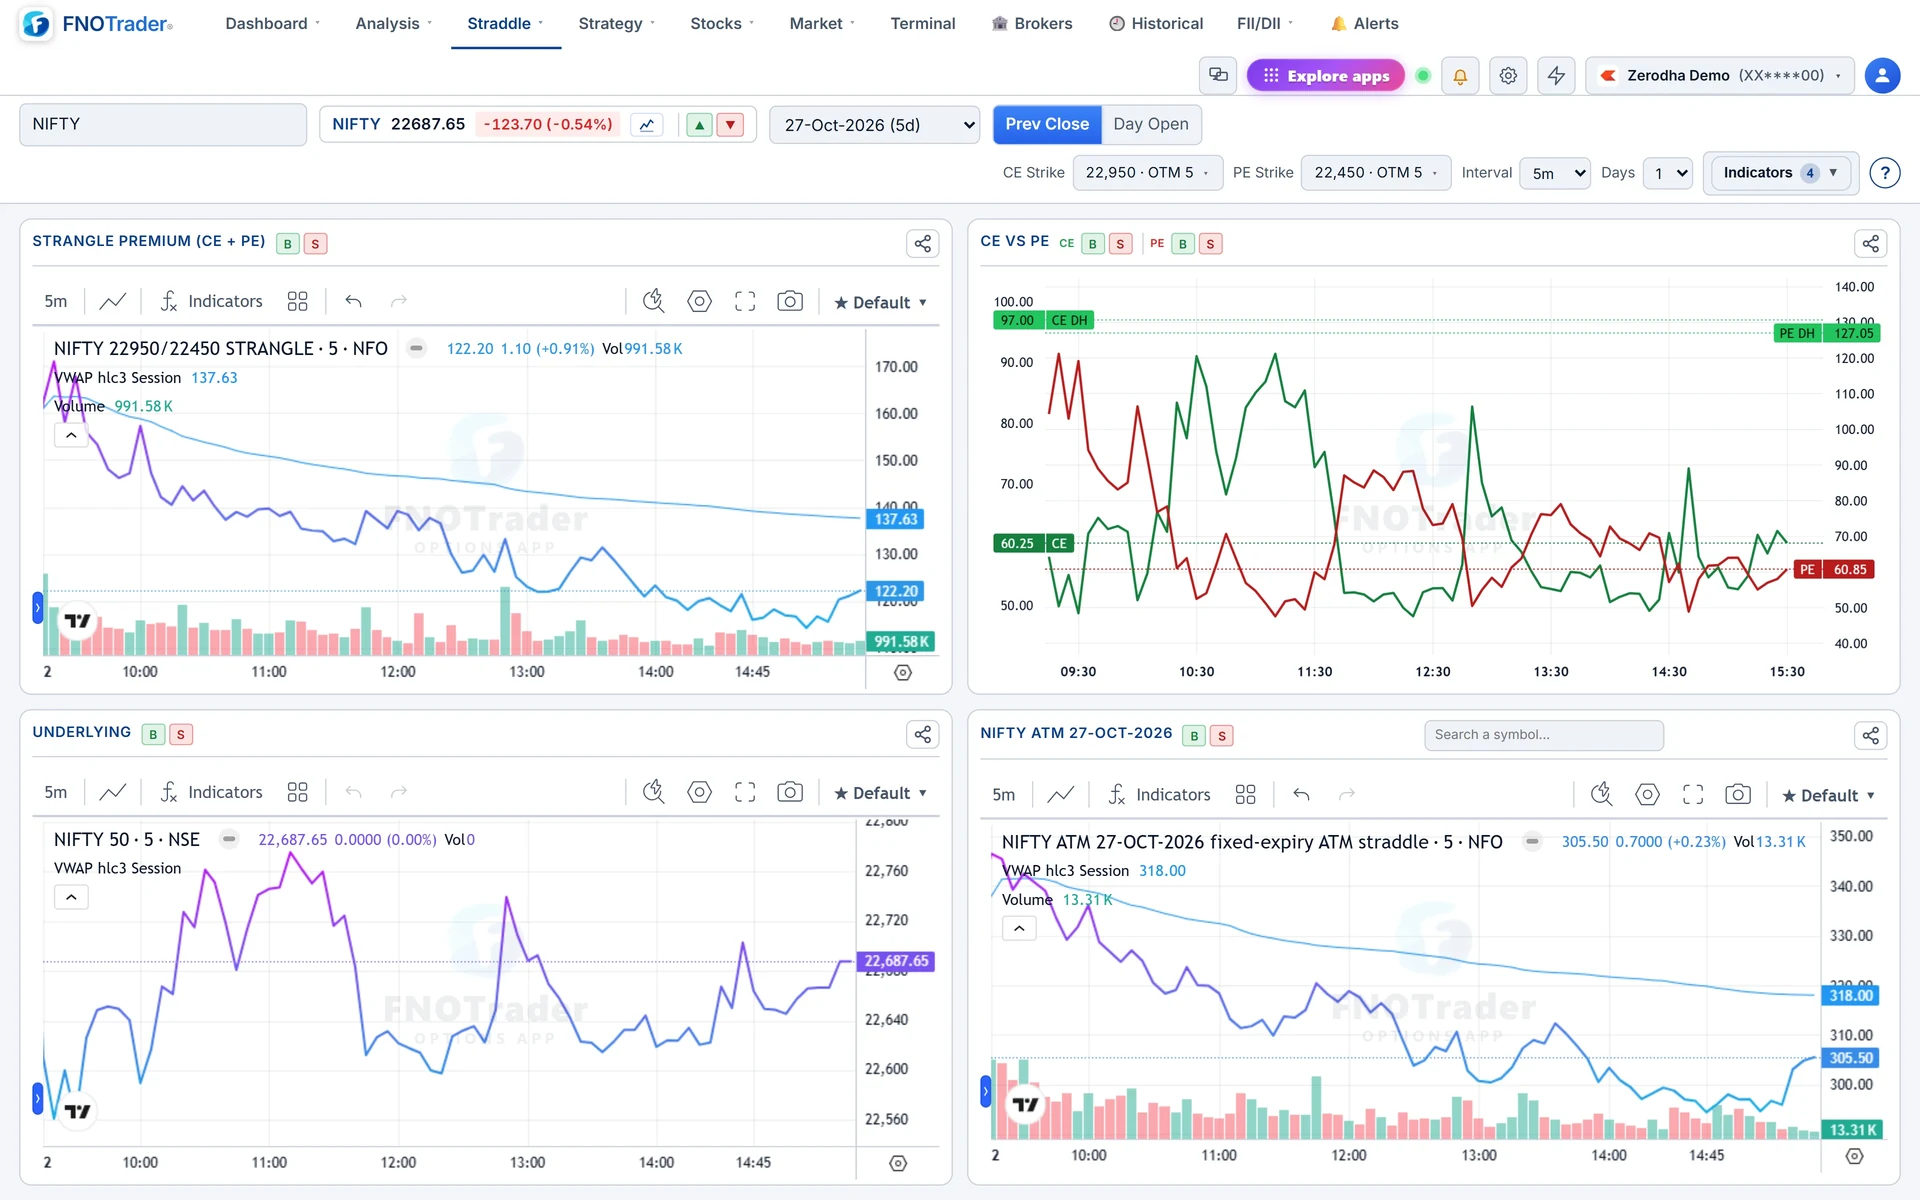Image resolution: width=1920 pixels, height=1200 pixels.
Task: Open the Dashboard menu
Action: click(272, 23)
